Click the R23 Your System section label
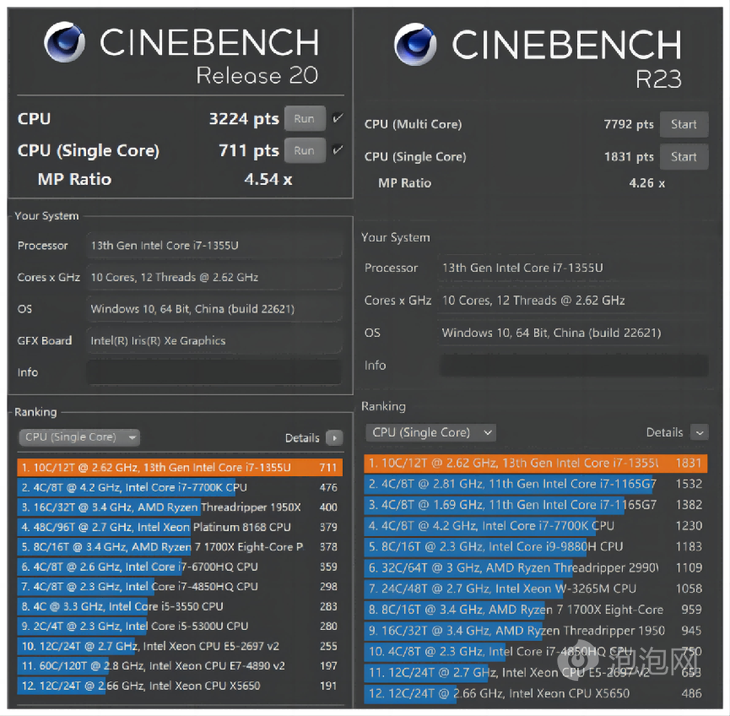This screenshot has width=730, height=716. tap(396, 237)
